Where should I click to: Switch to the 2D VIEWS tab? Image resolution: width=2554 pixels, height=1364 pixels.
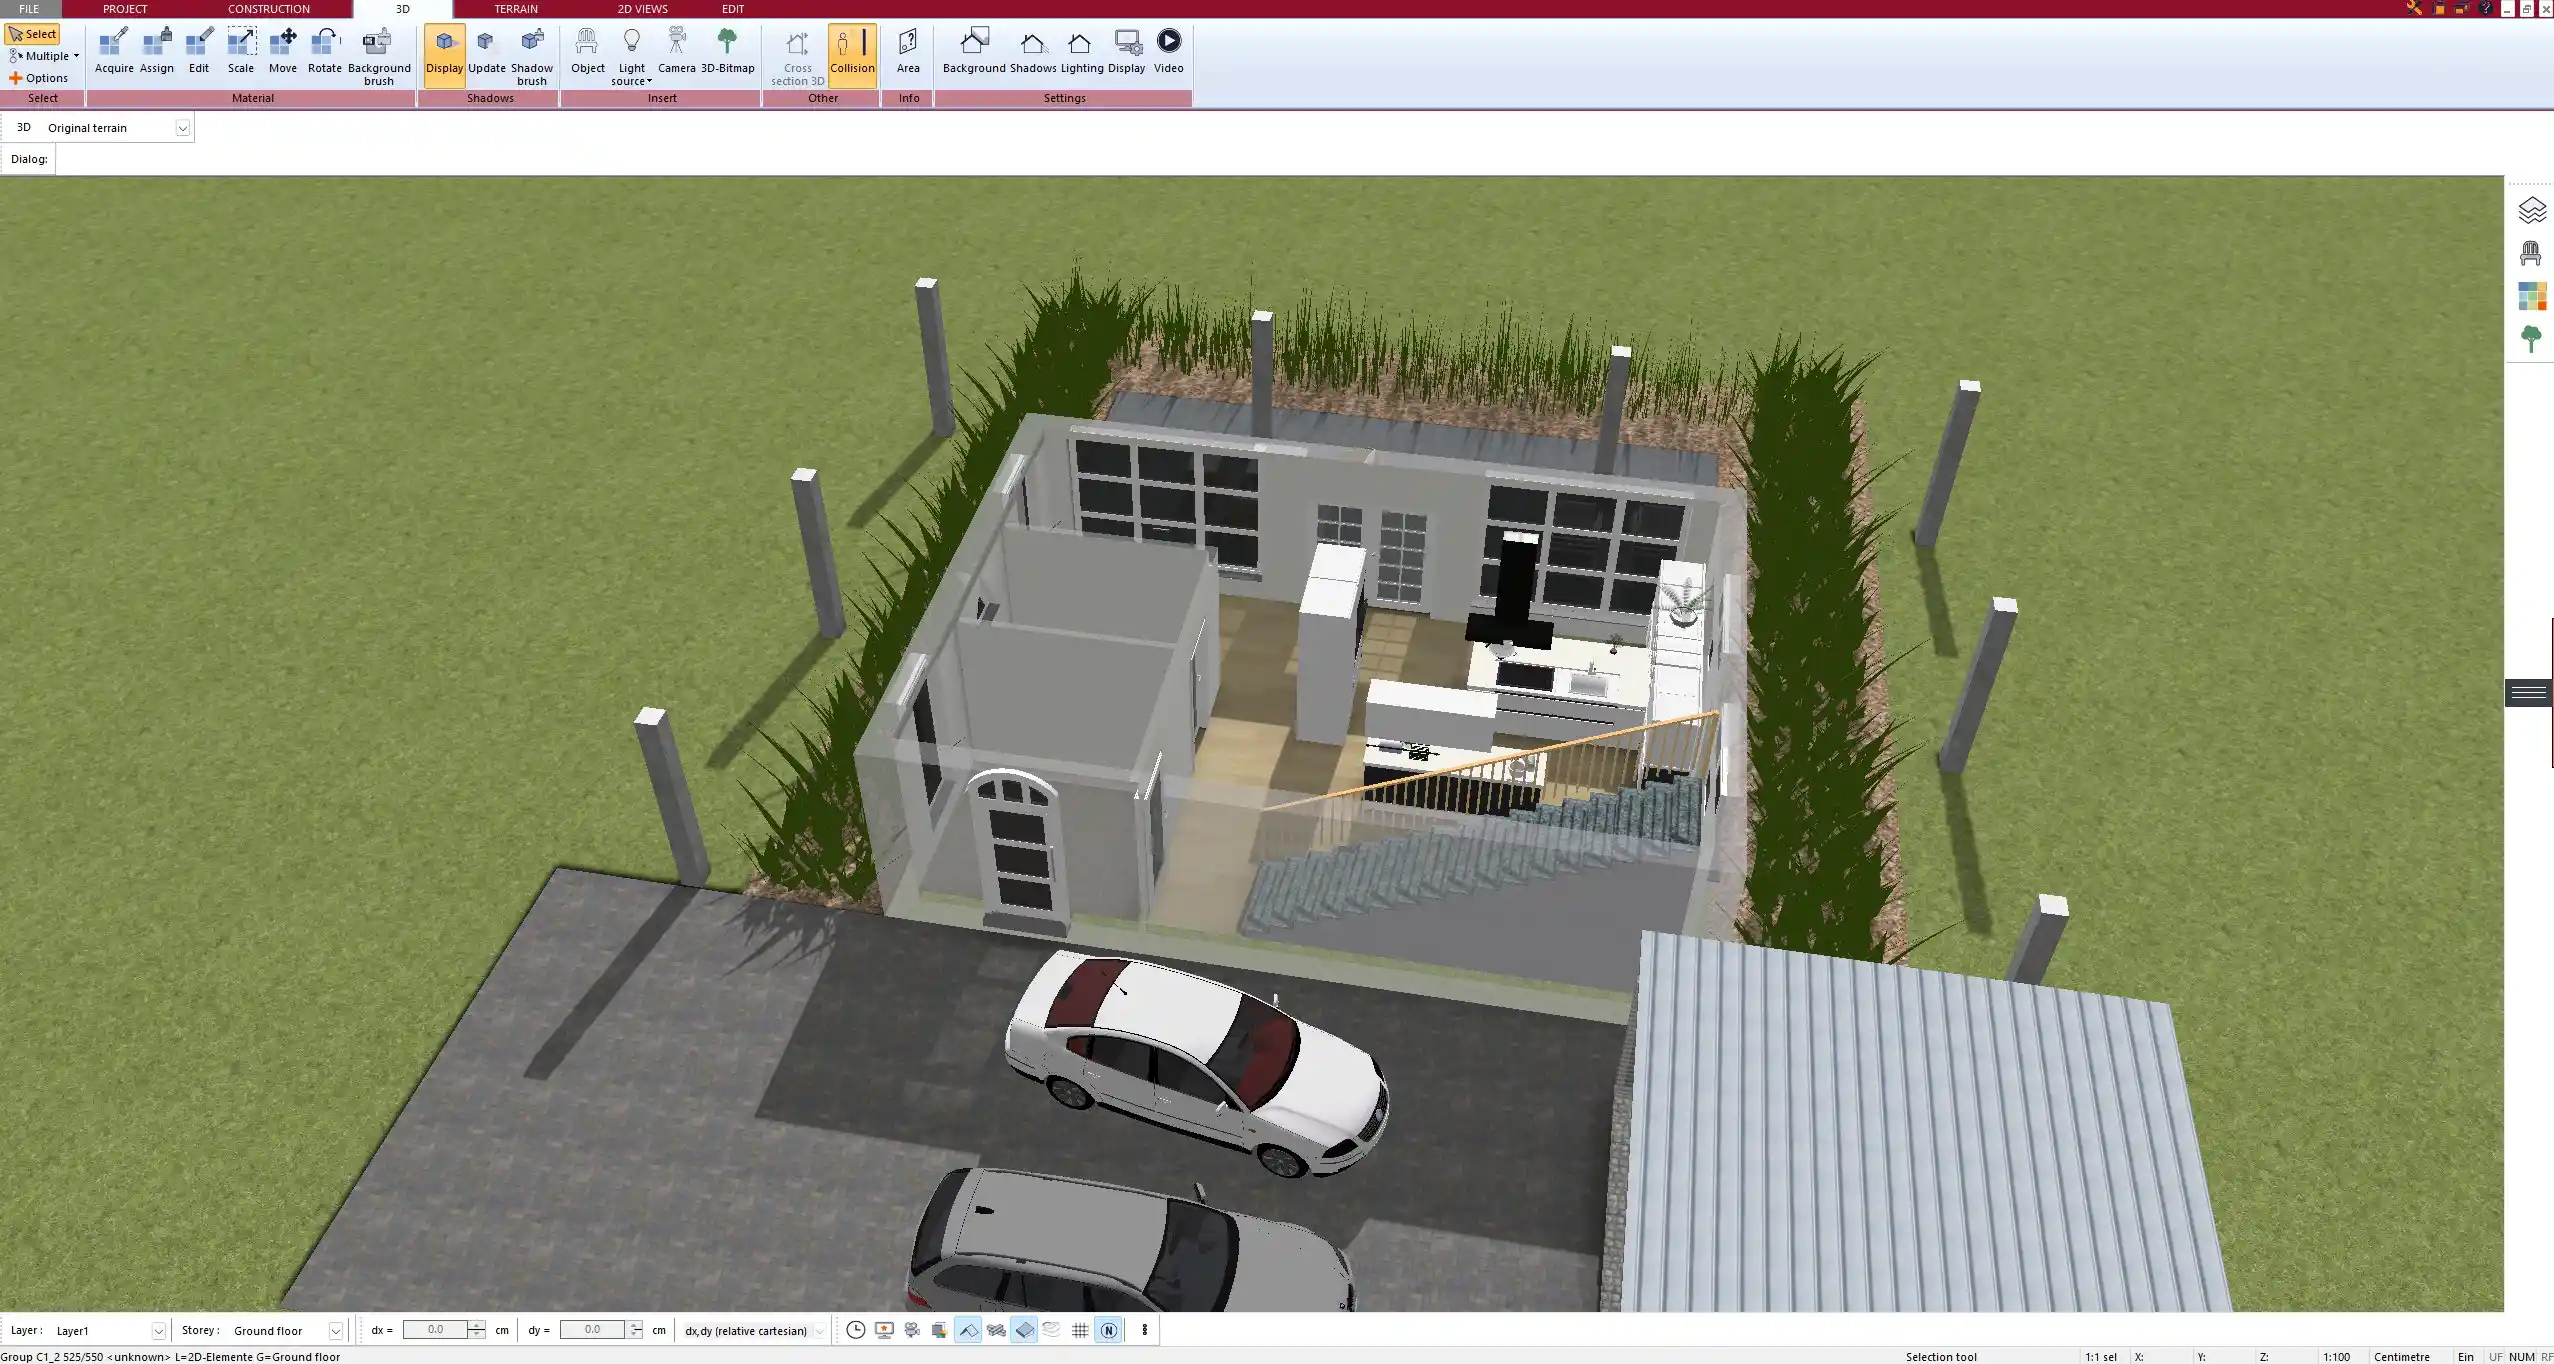click(642, 9)
